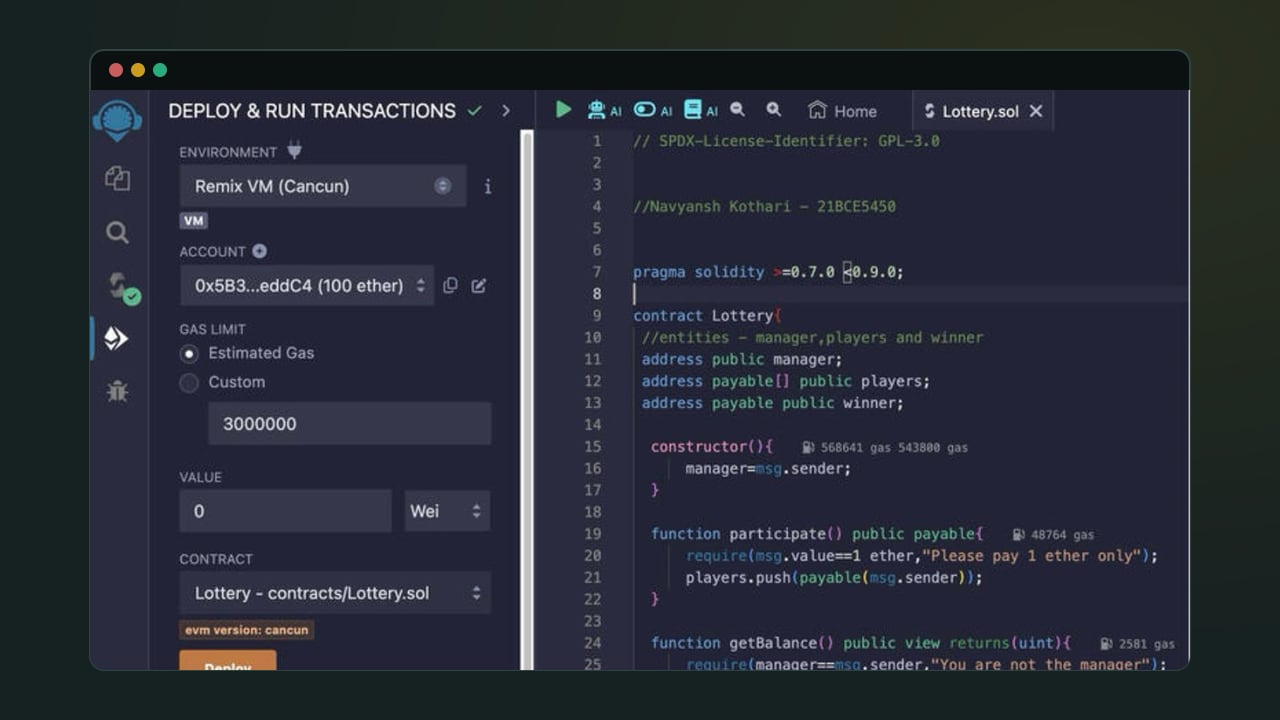Click the custom gas limit field showing 3000000
The height and width of the screenshot is (720, 1280).
click(x=349, y=423)
